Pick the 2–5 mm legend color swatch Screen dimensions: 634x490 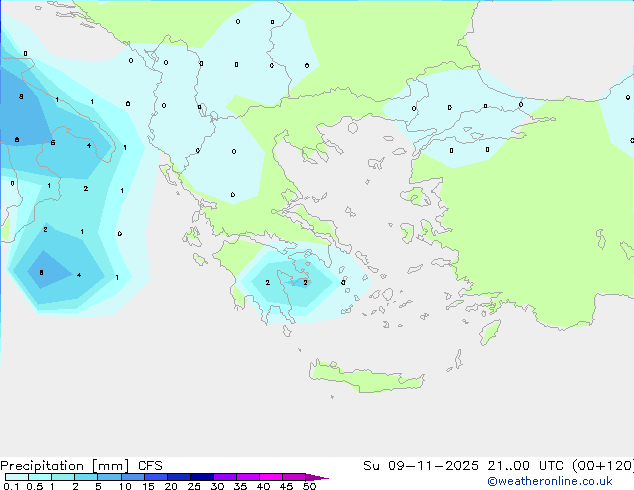[86, 477]
